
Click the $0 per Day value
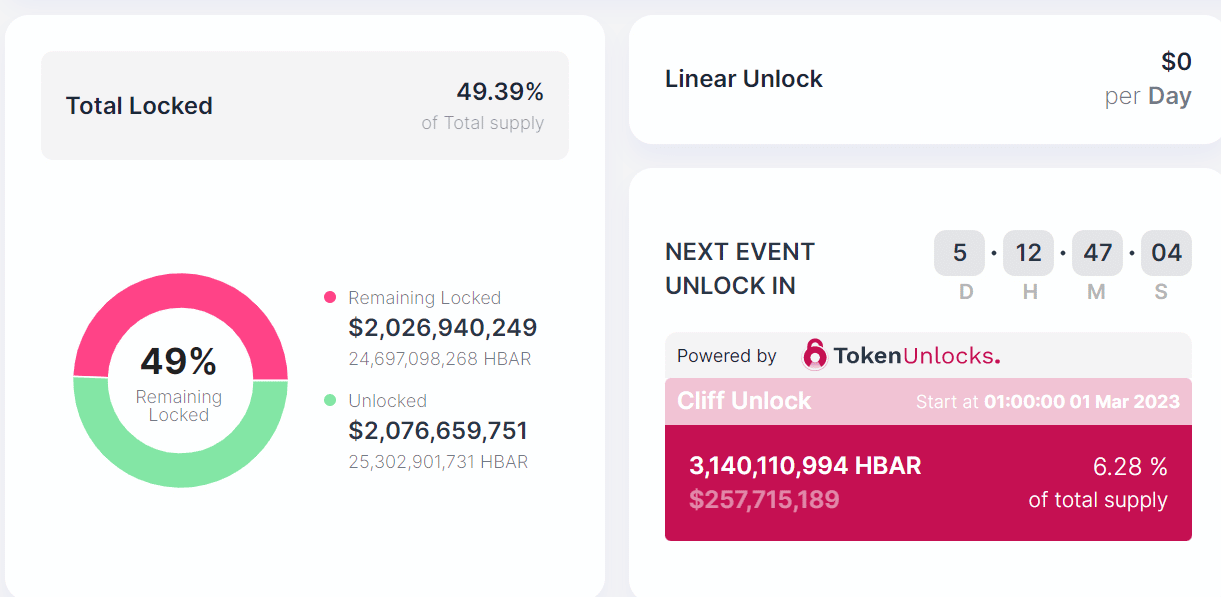coord(1148,79)
